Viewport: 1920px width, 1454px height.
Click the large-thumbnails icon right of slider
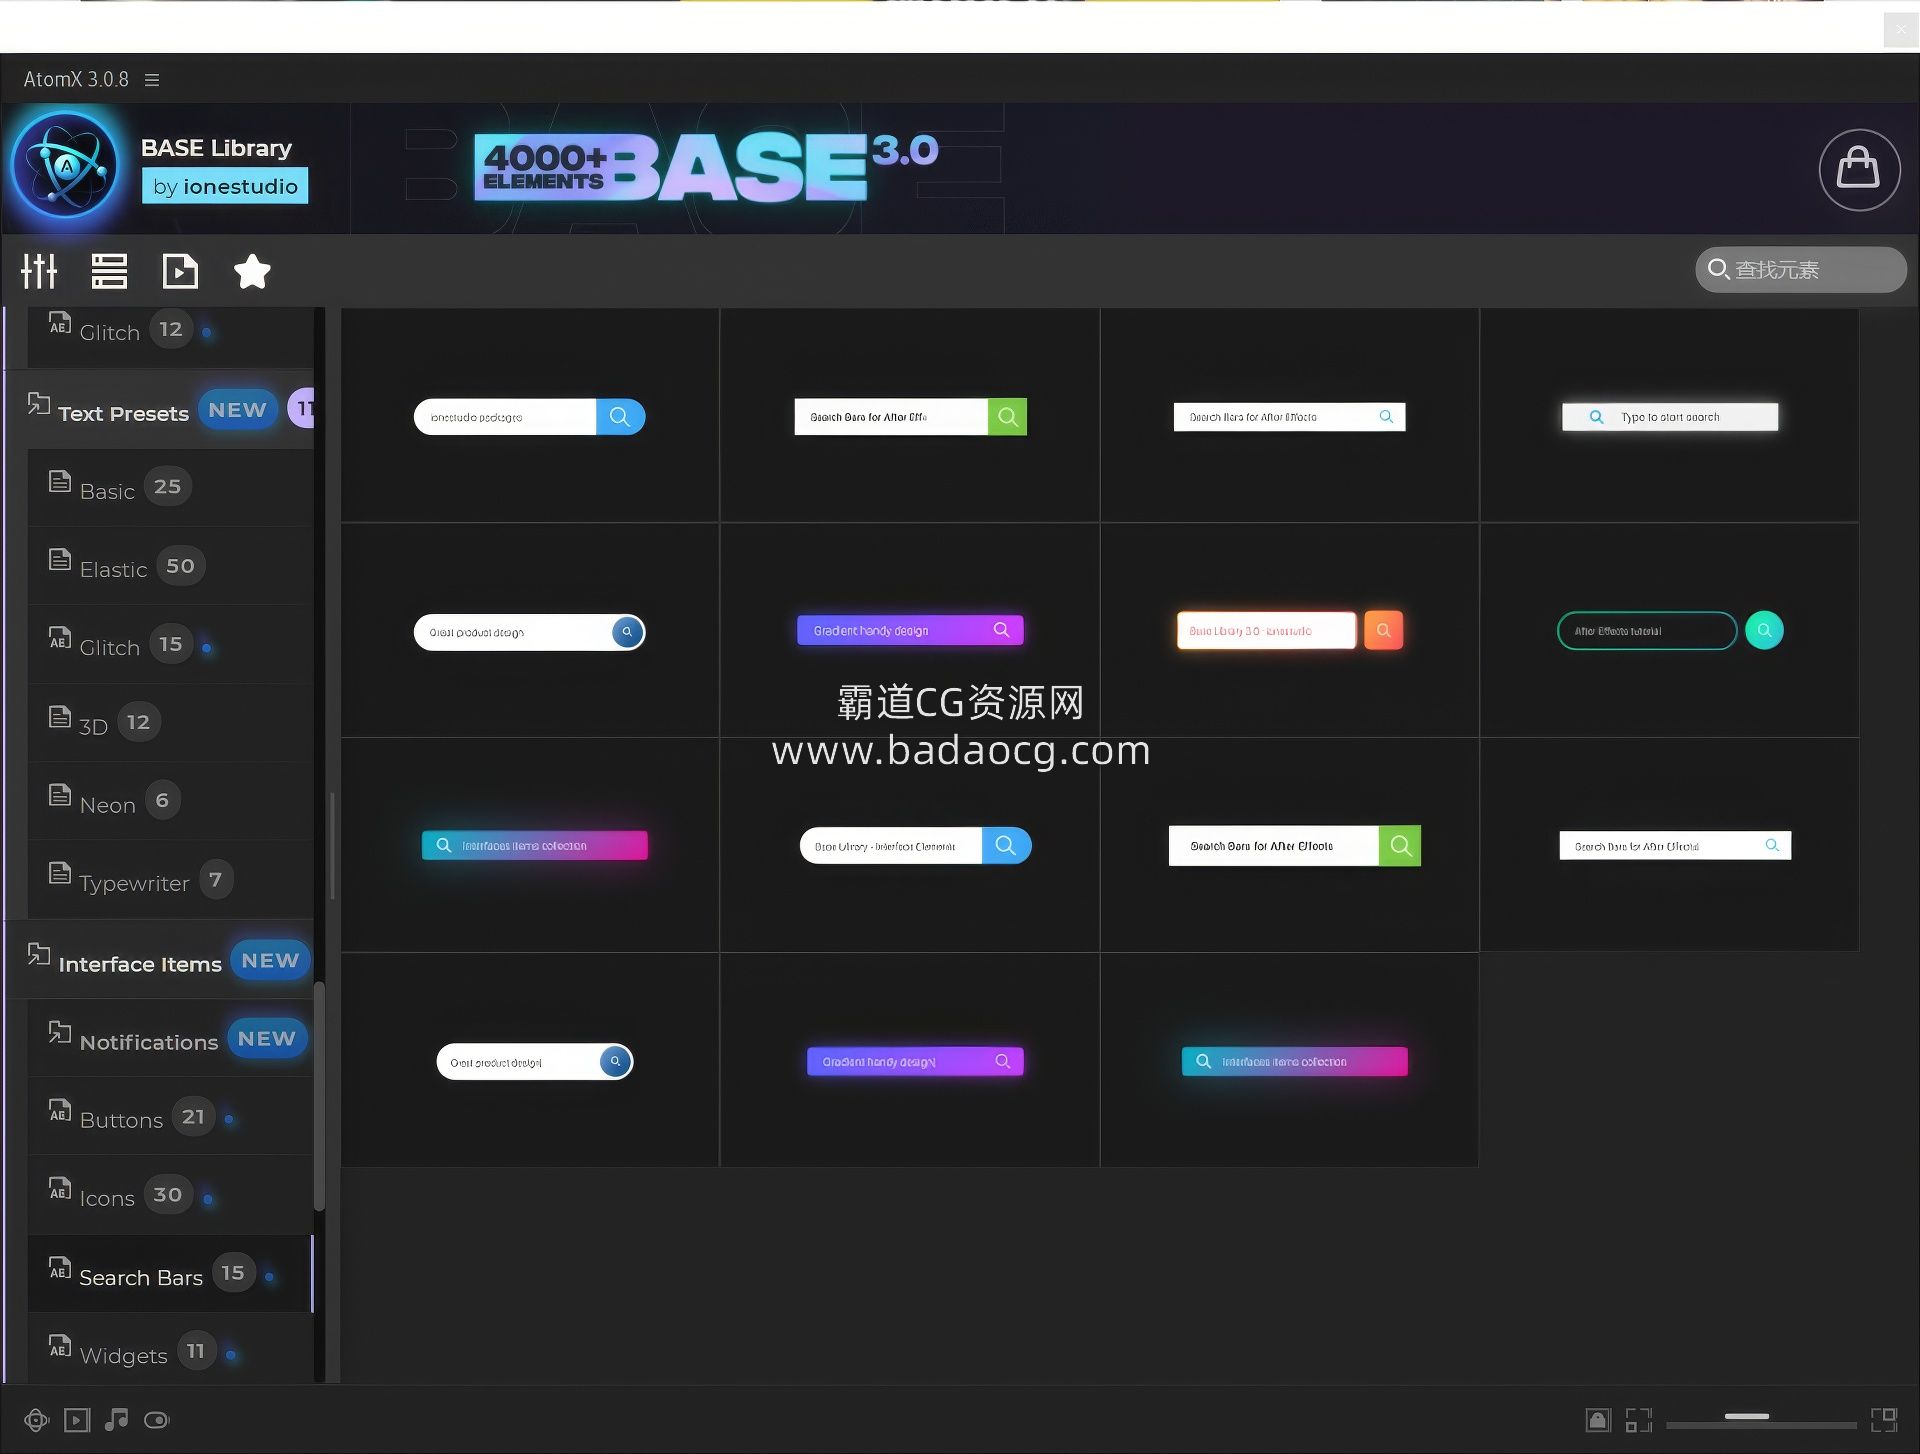[1884, 1420]
